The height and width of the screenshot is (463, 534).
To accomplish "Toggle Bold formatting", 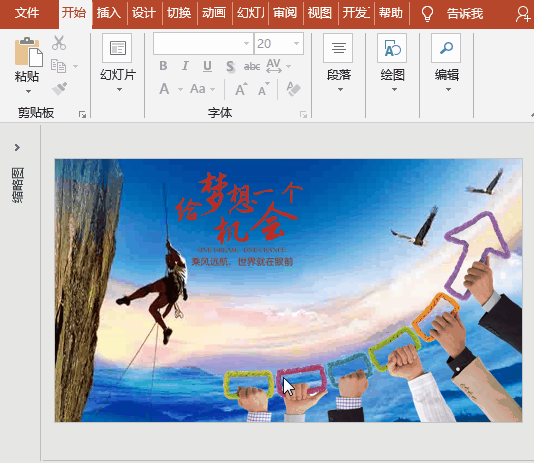I will point(163,66).
